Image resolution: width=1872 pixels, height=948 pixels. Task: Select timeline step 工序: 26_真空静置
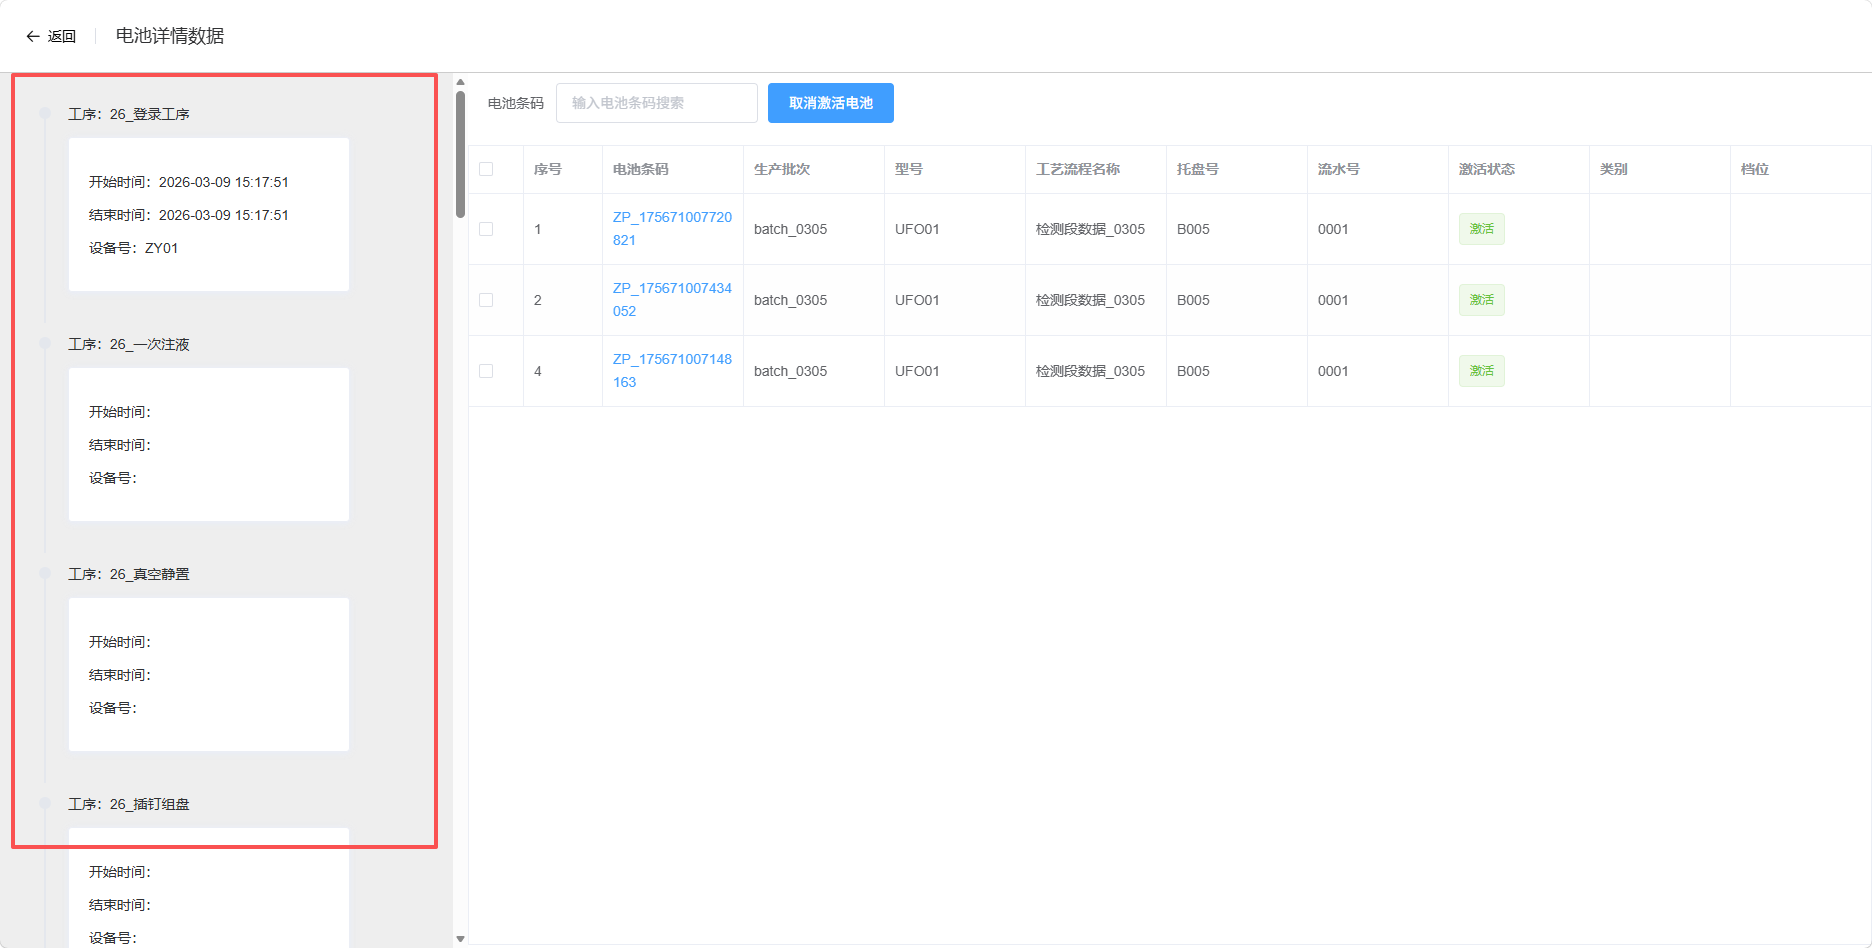(129, 574)
